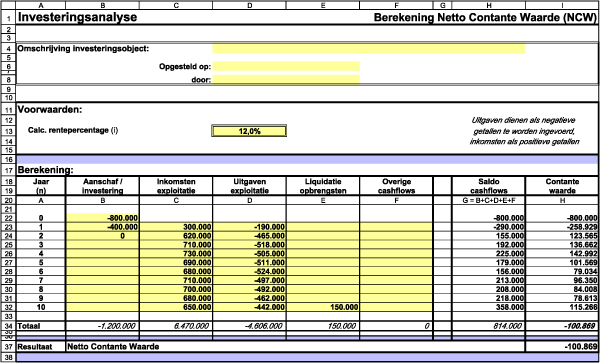Click the 150.000 liquidatie opbrengsten cell
This screenshot has width=600, height=363.
pyautogui.click(x=323, y=307)
